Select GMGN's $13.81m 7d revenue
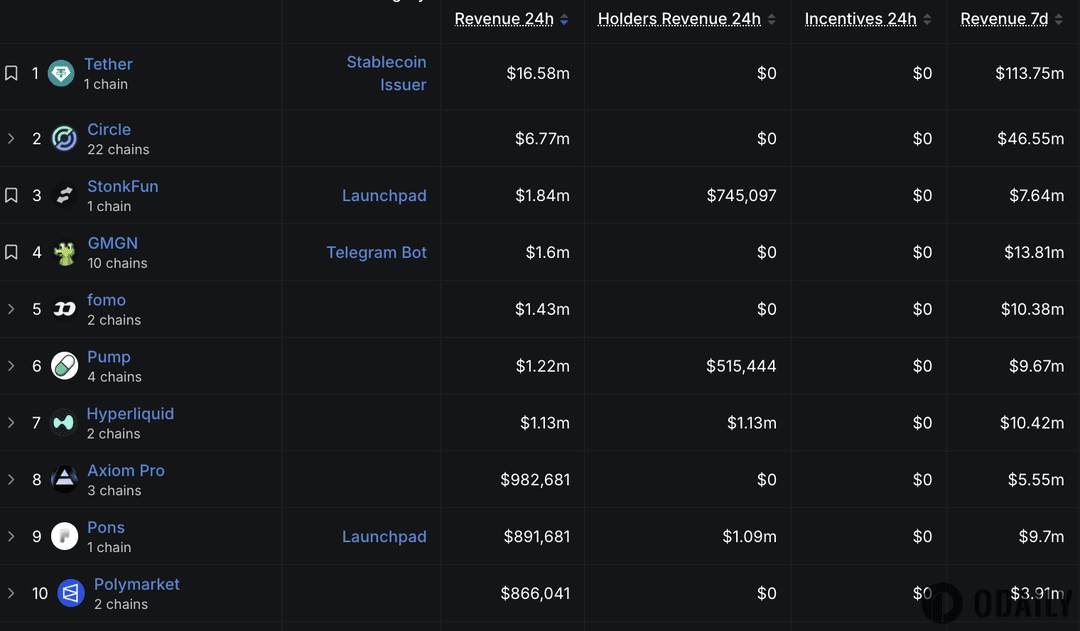Image resolution: width=1080 pixels, height=631 pixels. (1034, 252)
